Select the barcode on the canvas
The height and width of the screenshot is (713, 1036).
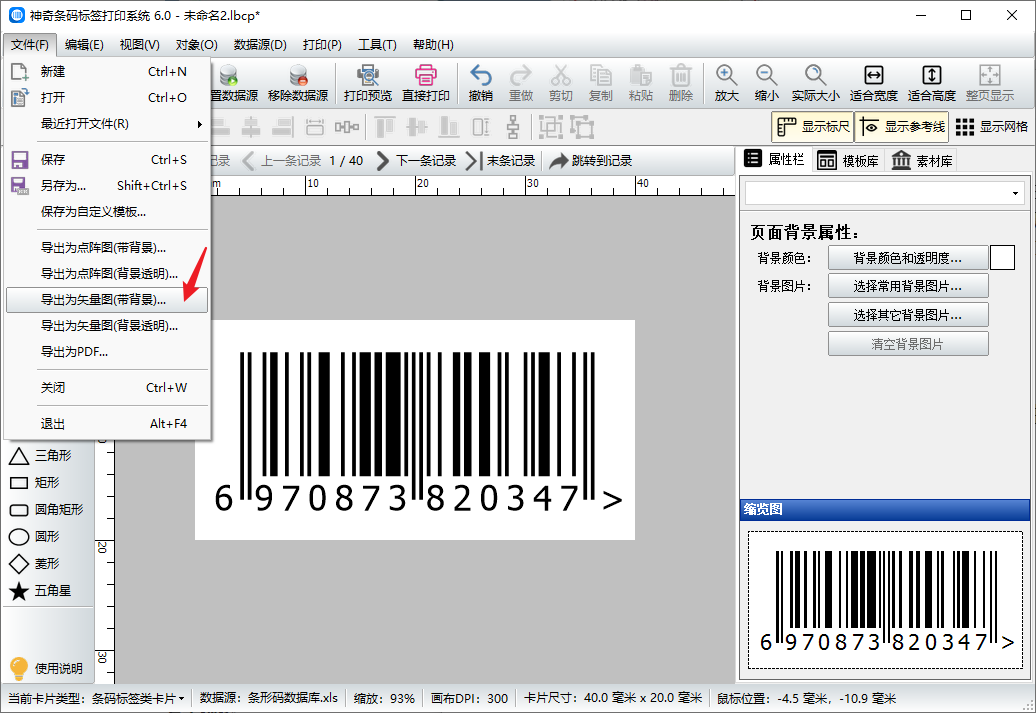[418, 433]
